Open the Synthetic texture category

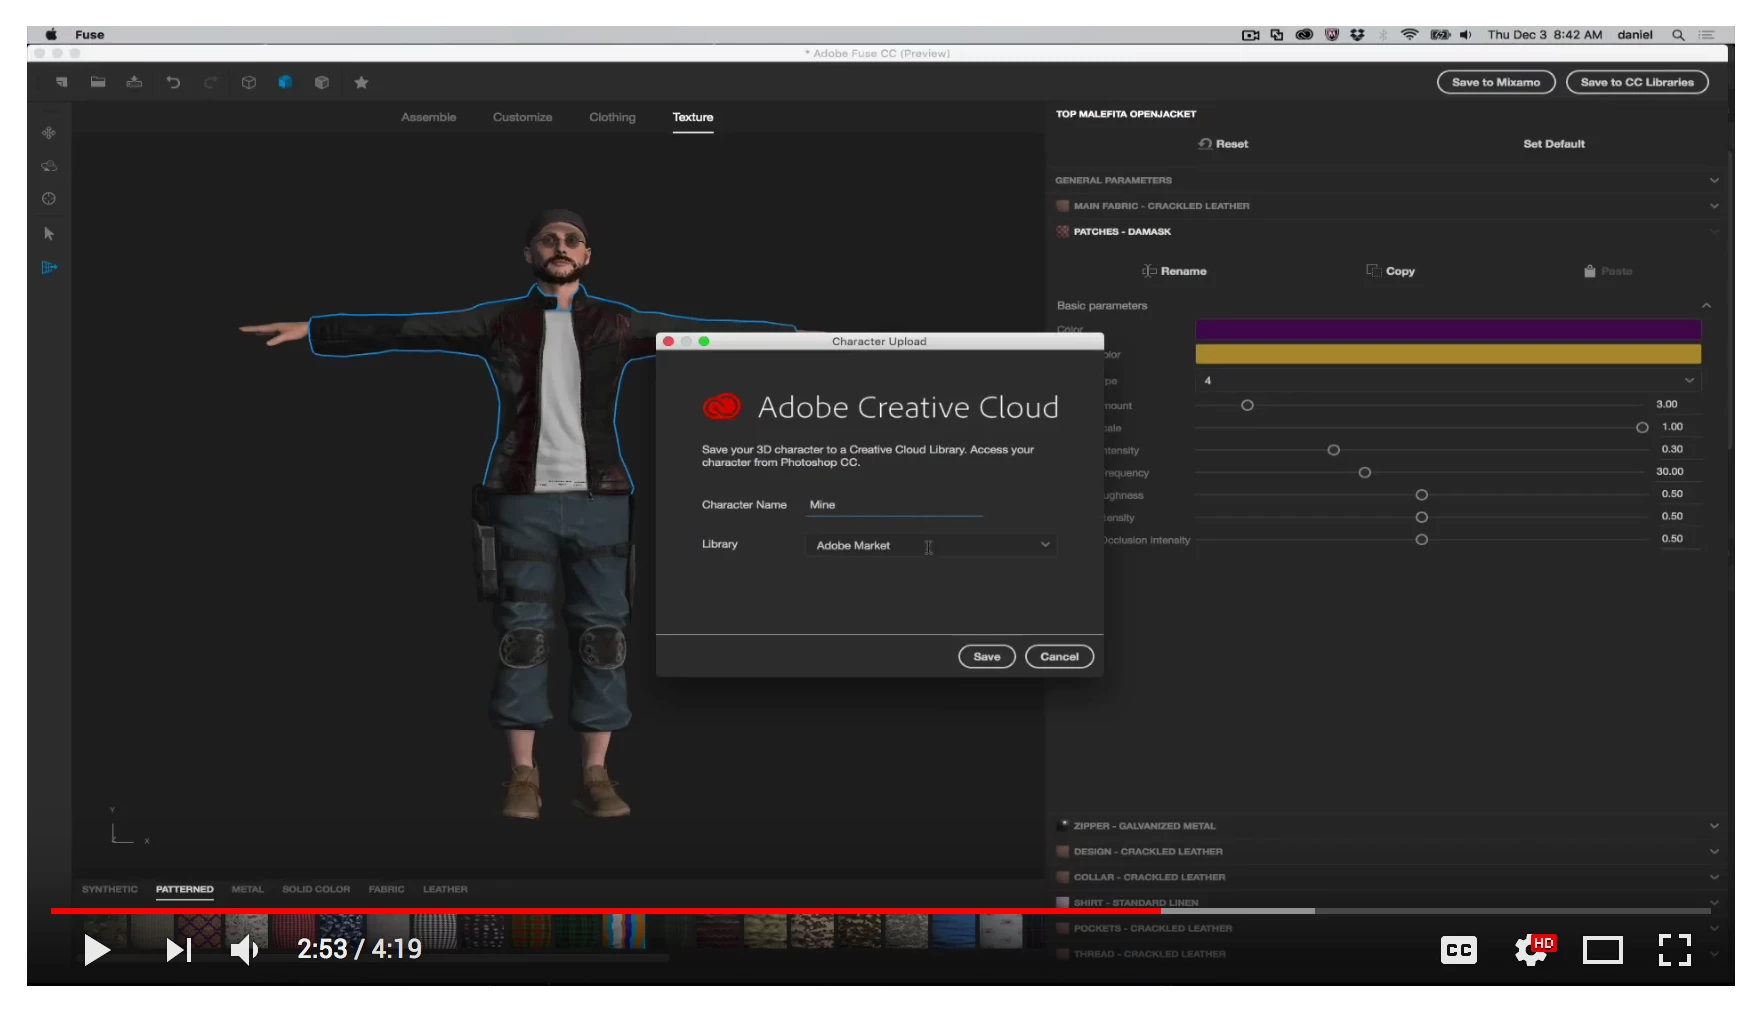110,889
